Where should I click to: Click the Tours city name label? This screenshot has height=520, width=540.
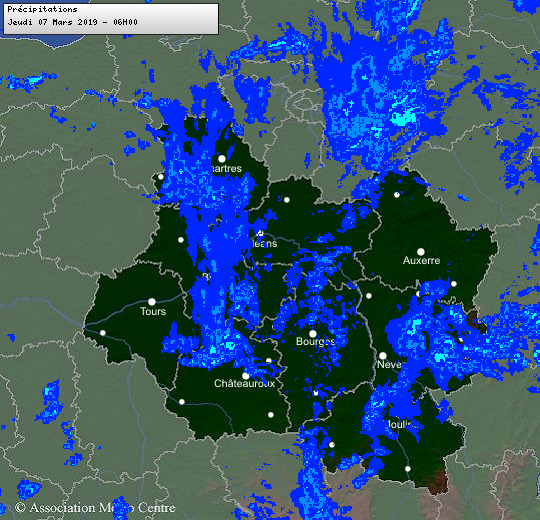click(153, 311)
